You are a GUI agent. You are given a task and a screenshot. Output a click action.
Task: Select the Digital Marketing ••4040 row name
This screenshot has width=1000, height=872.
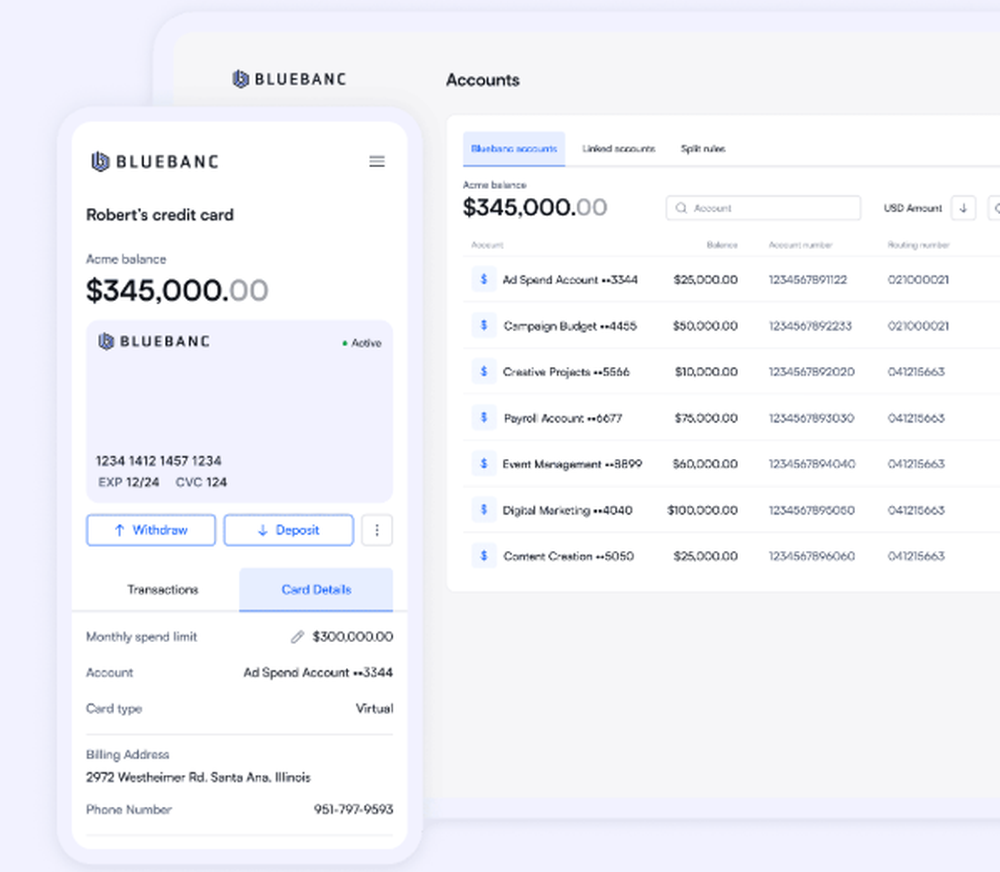[x=568, y=510]
